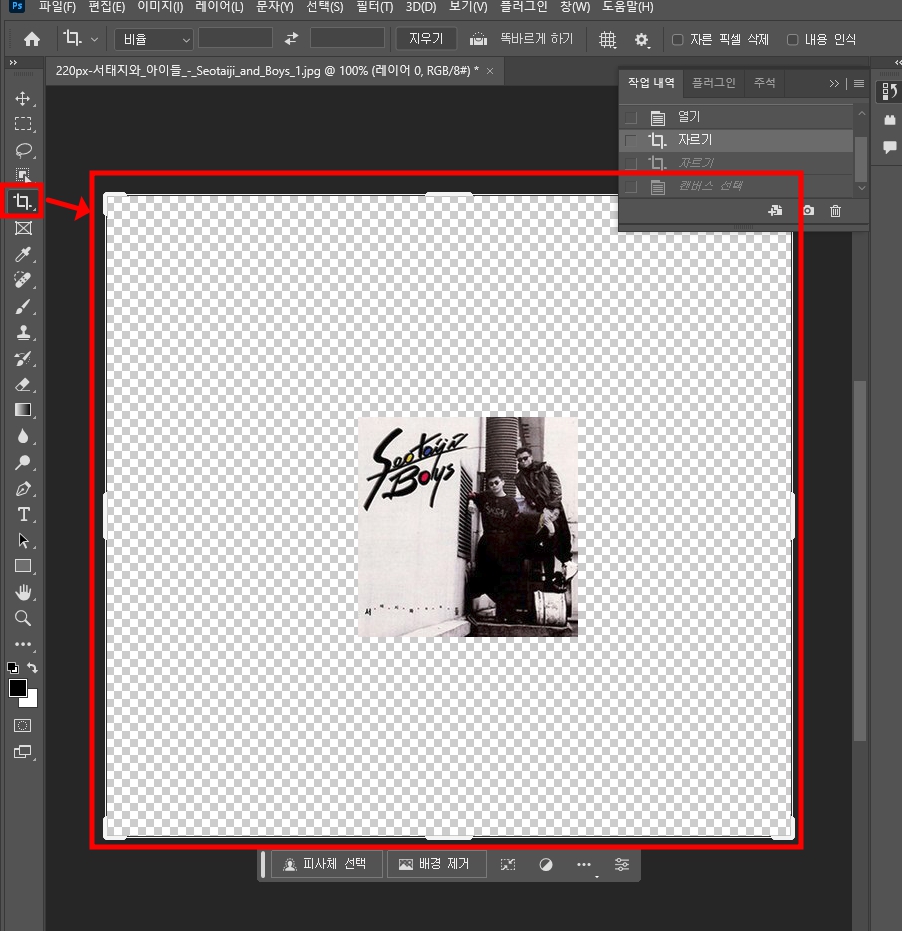The height and width of the screenshot is (931, 902).
Task: Select the Rectangular Marquee tool
Action: [23, 124]
